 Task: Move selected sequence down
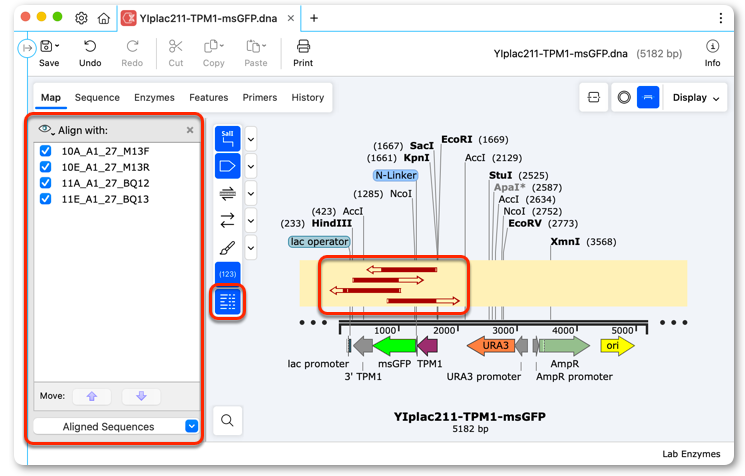[141, 396]
